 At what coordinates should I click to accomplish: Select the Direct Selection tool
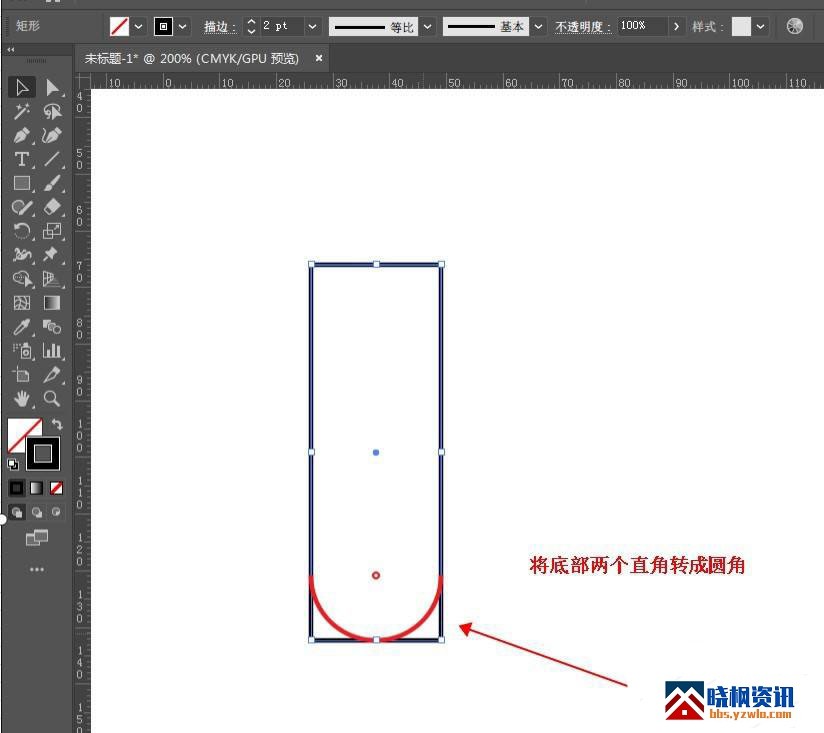52,88
